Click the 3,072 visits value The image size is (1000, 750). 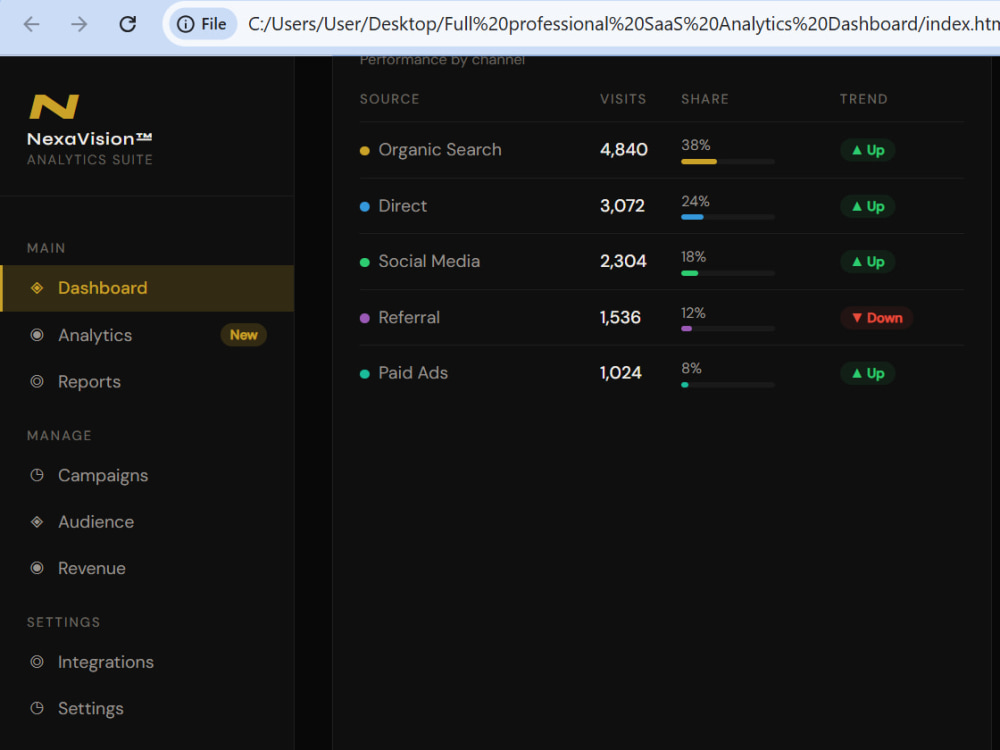(622, 206)
